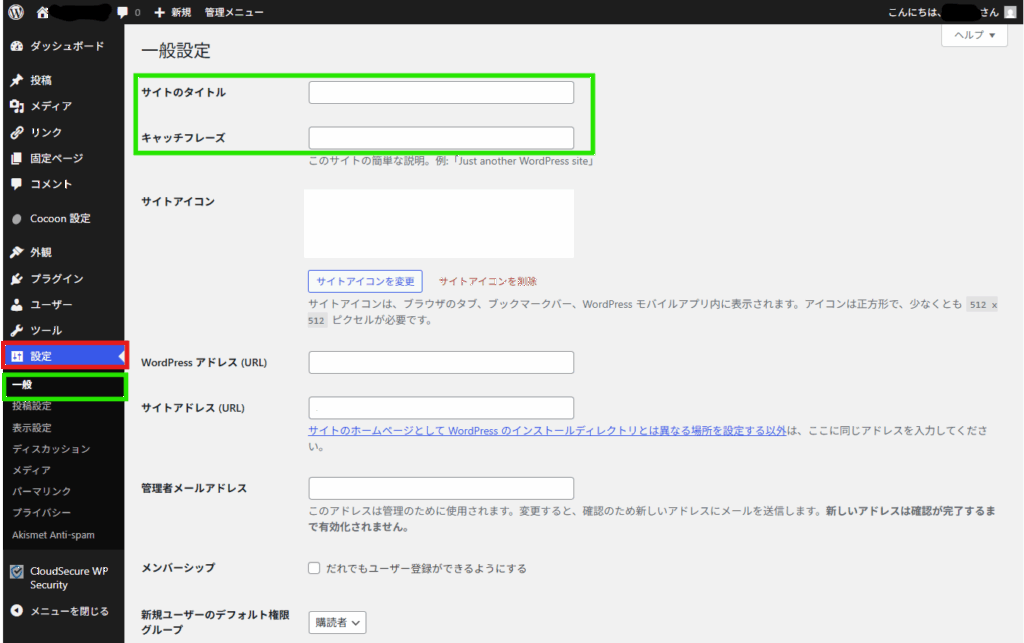Click the Users person icon
1024x643 pixels.
(x=17, y=305)
